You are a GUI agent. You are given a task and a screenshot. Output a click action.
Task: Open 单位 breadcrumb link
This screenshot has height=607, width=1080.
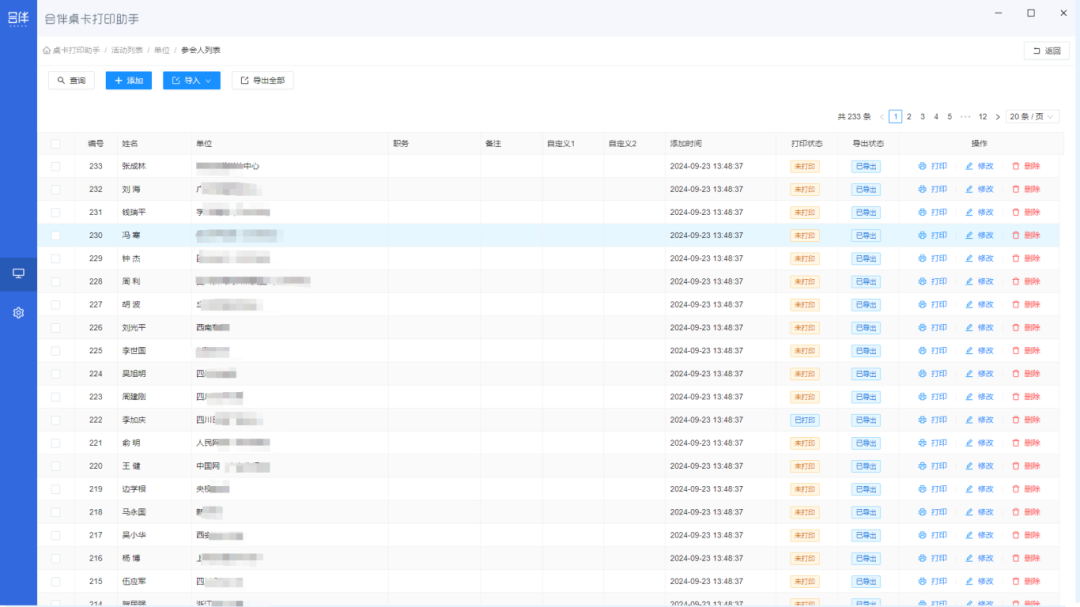[162, 50]
